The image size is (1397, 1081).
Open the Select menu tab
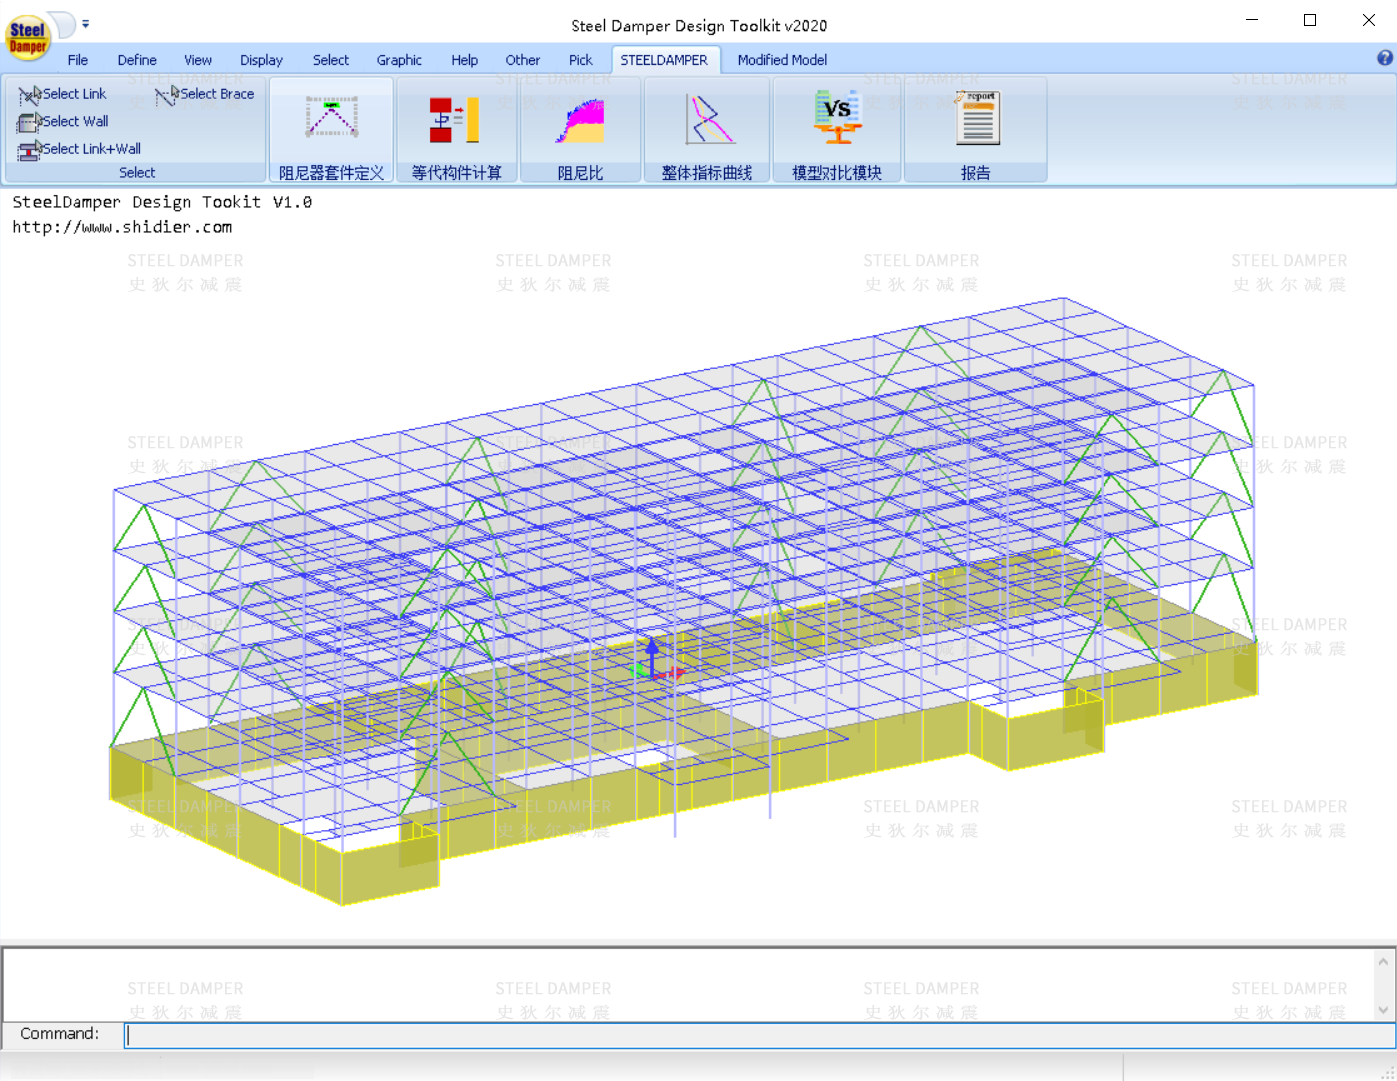330,60
